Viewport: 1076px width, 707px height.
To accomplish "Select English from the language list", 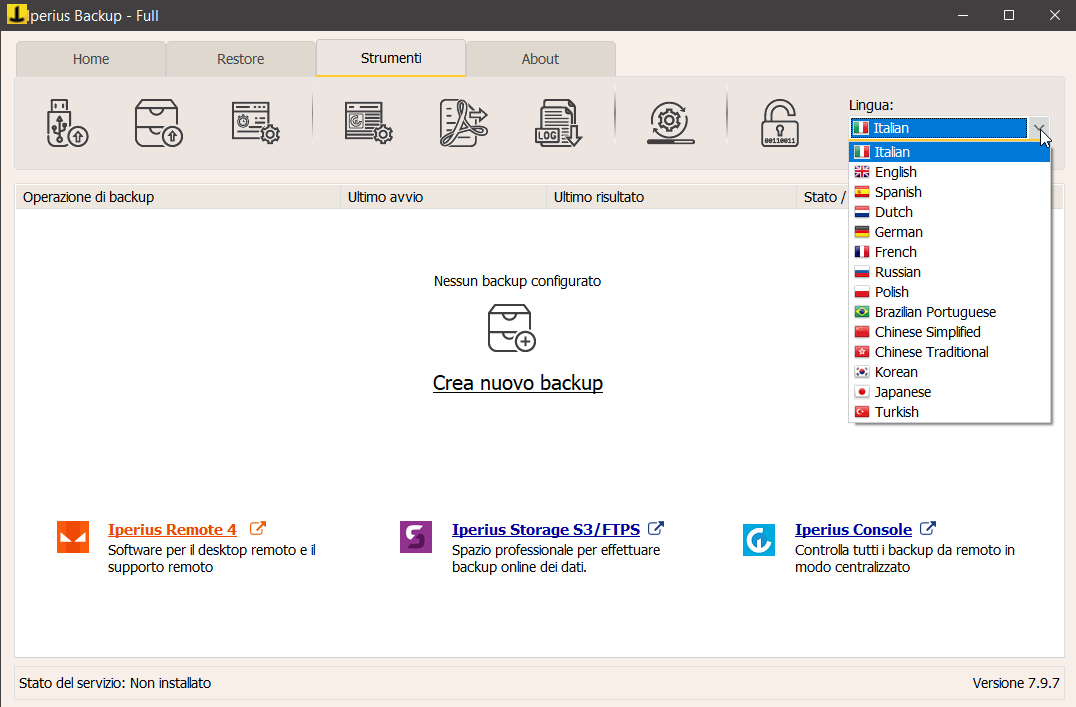I will [950, 172].
